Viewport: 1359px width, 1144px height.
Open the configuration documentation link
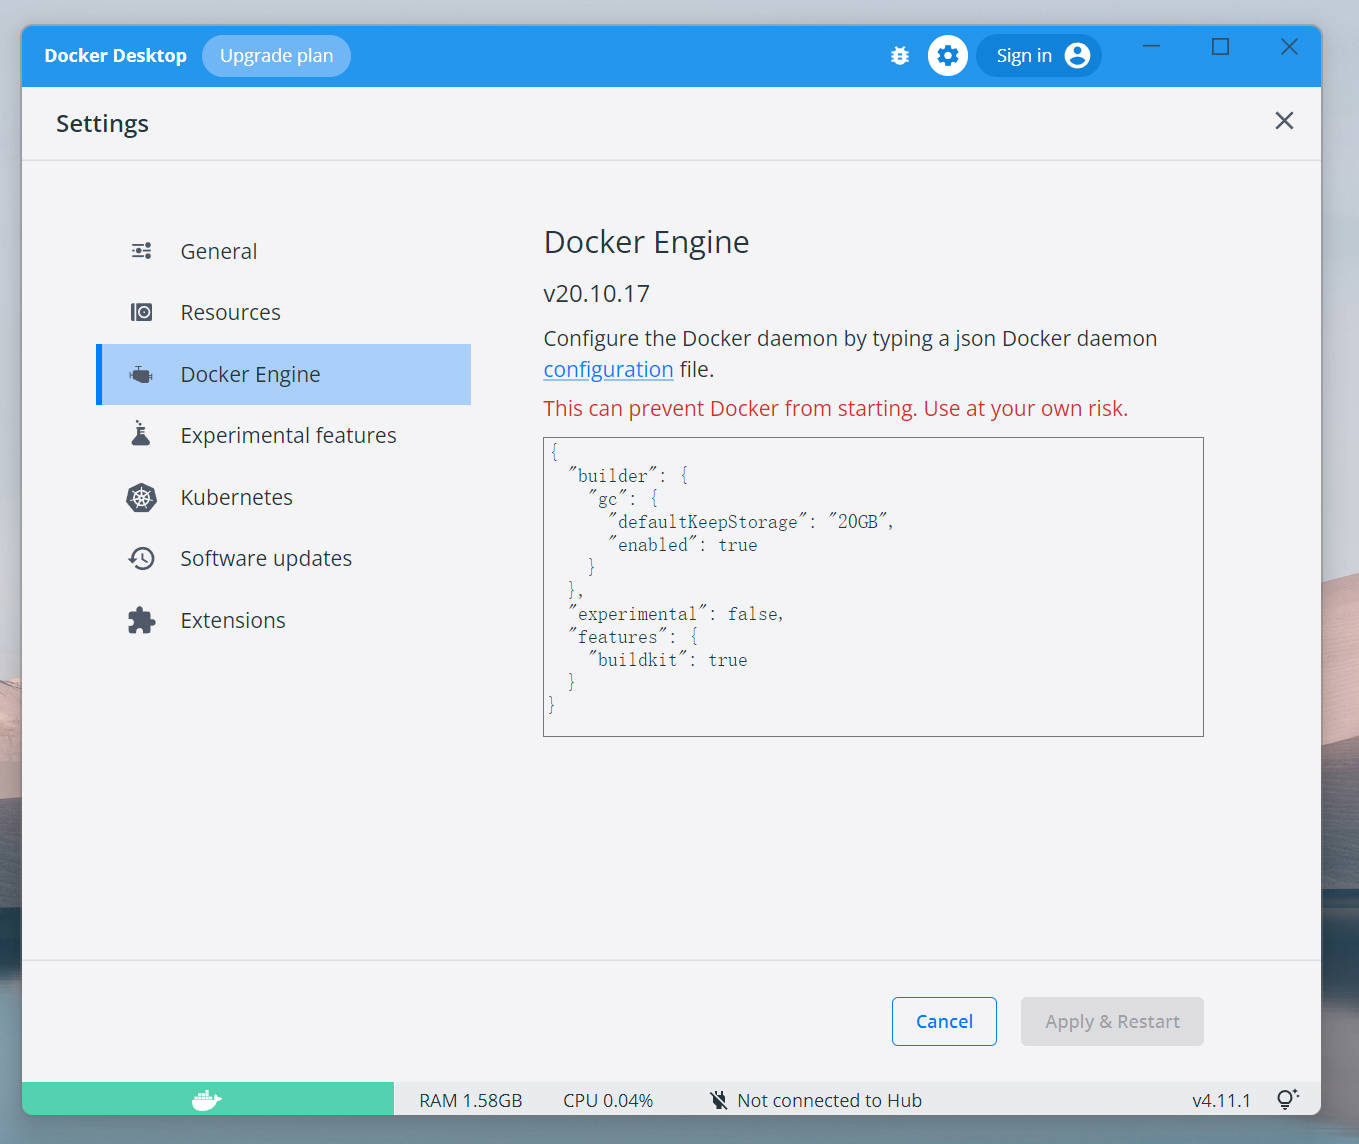pyautogui.click(x=608, y=369)
